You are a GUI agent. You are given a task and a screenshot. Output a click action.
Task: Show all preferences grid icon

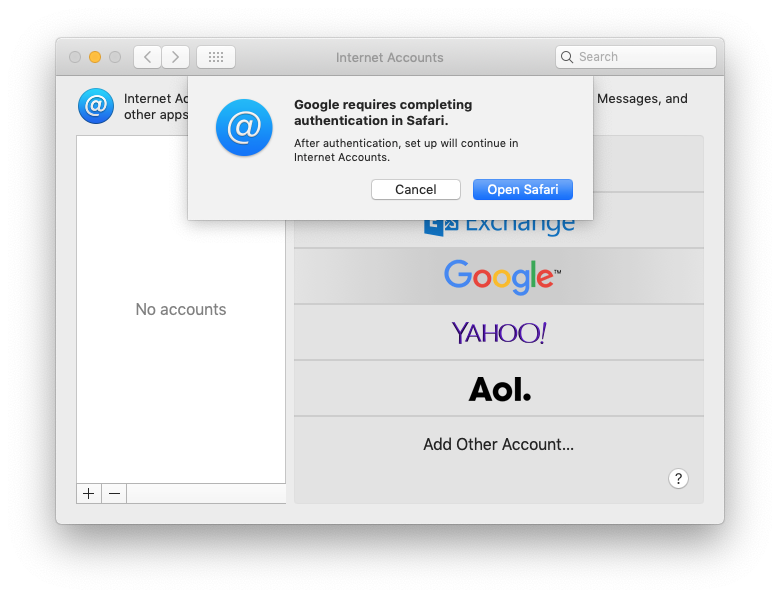pyautogui.click(x=216, y=57)
